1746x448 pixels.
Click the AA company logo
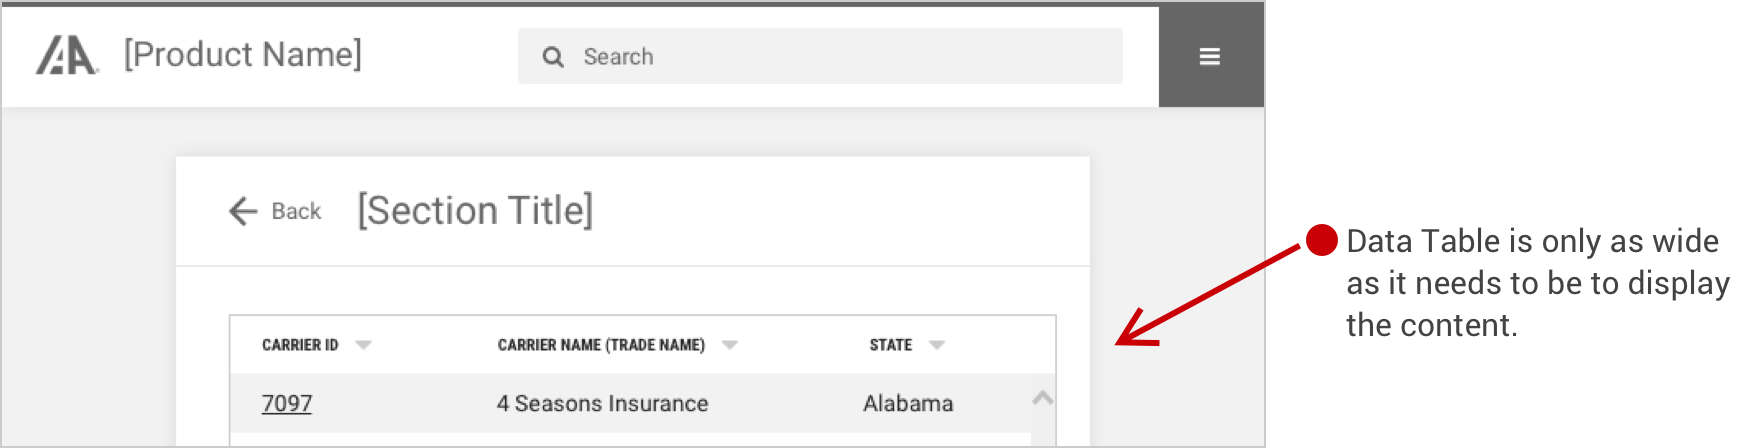[67, 56]
